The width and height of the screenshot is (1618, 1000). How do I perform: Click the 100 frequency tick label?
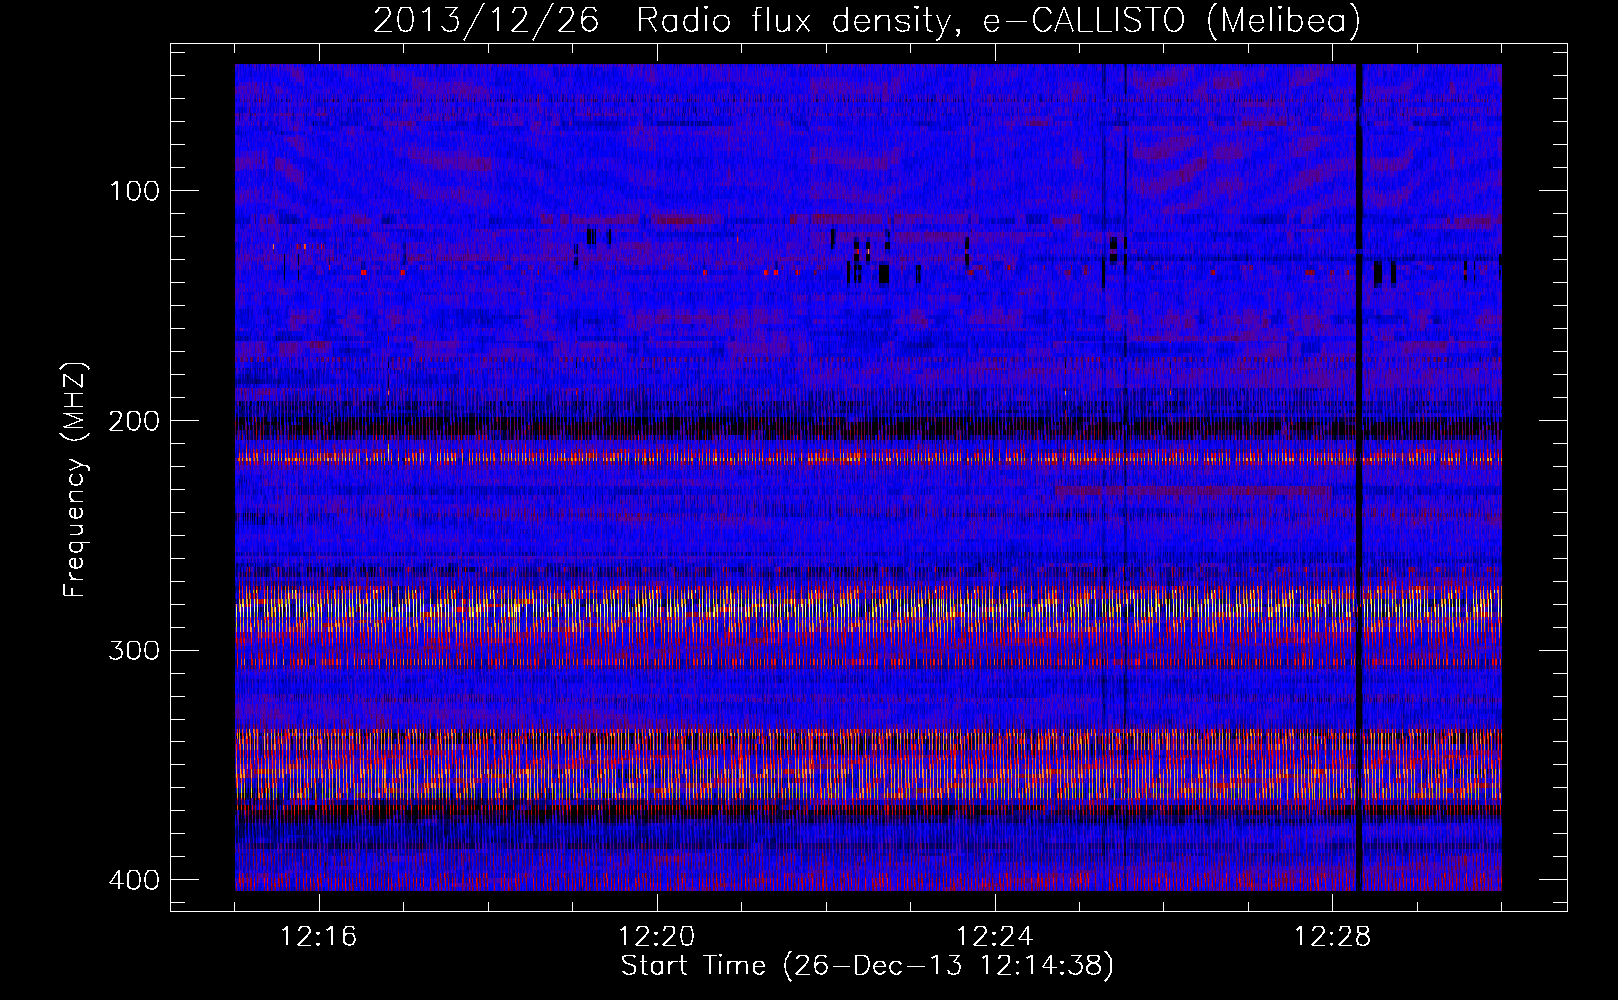pyautogui.click(x=133, y=191)
